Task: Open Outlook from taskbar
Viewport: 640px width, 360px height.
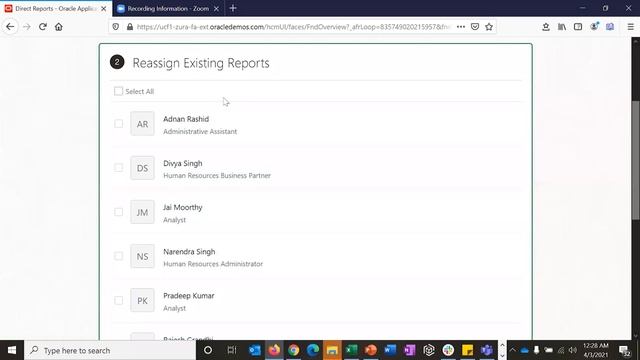Action: click(255, 350)
